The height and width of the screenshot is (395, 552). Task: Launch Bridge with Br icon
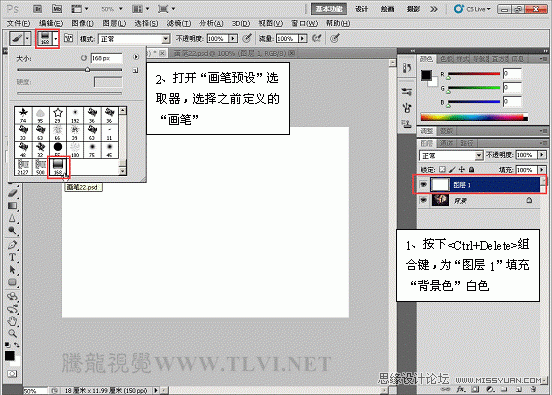38,9
